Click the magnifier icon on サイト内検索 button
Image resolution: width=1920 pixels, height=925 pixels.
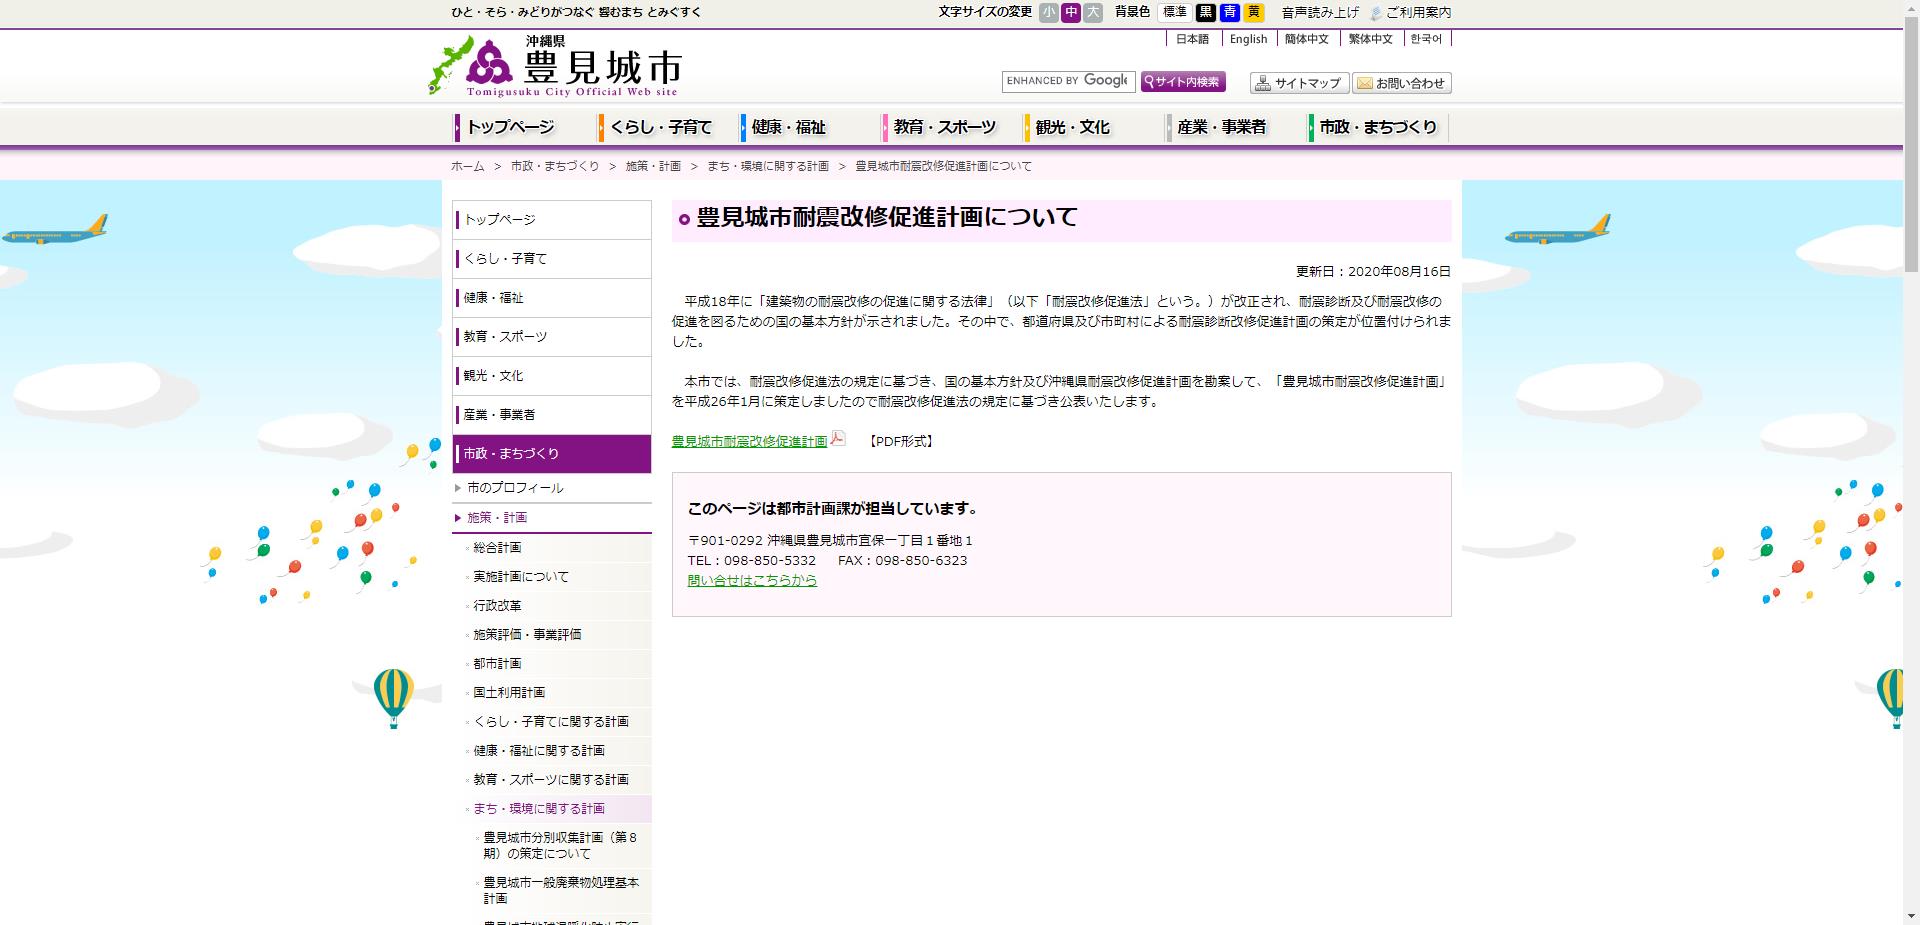[1147, 82]
